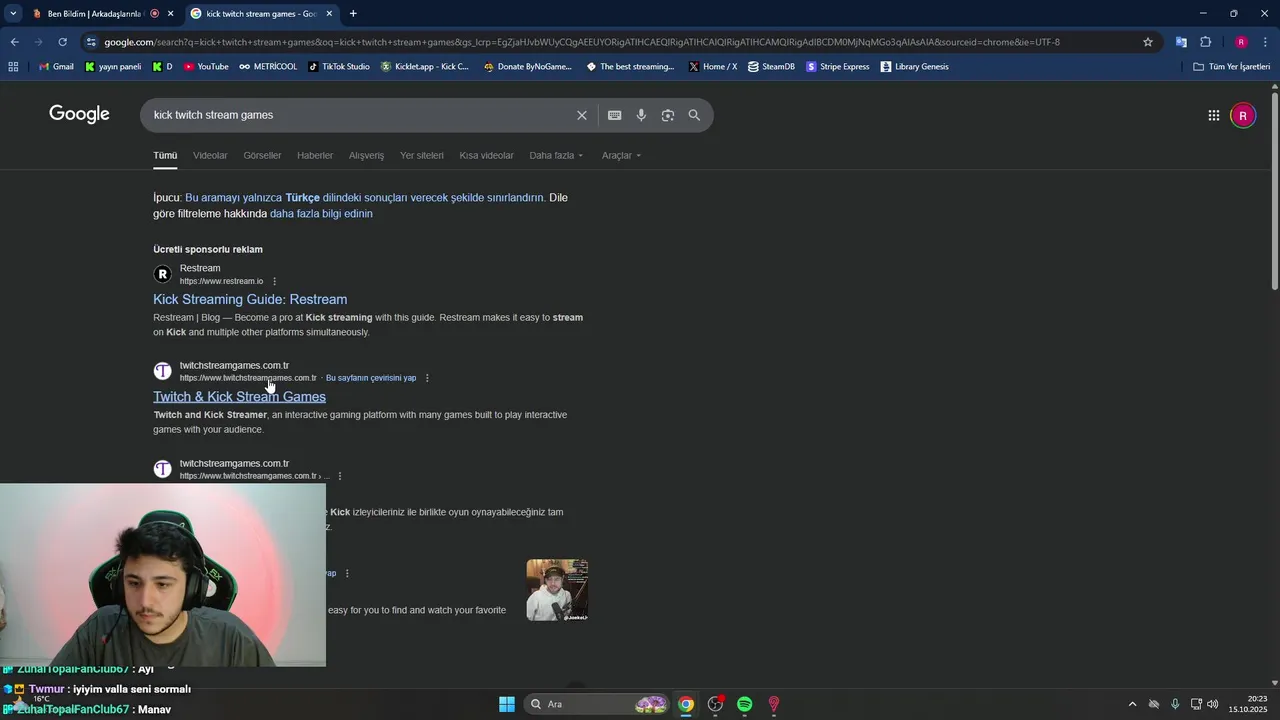Open the TikTok Studio bookmark
This screenshot has width=1280, height=720.
(339, 67)
